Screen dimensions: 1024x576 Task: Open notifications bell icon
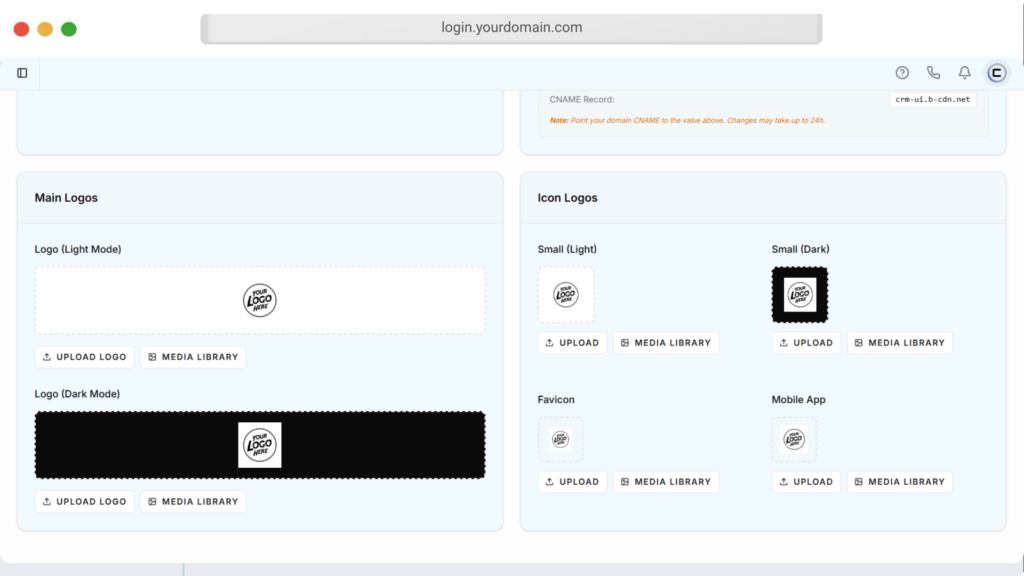pyautogui.click(x=964, y=73)
